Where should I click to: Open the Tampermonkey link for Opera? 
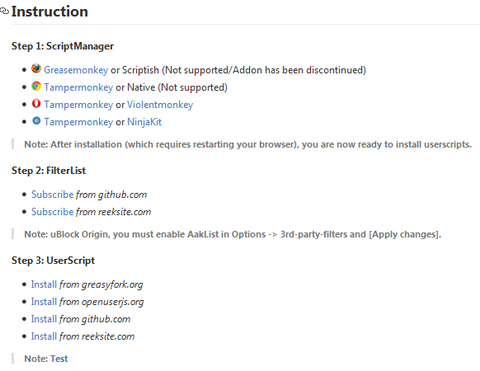78,105
